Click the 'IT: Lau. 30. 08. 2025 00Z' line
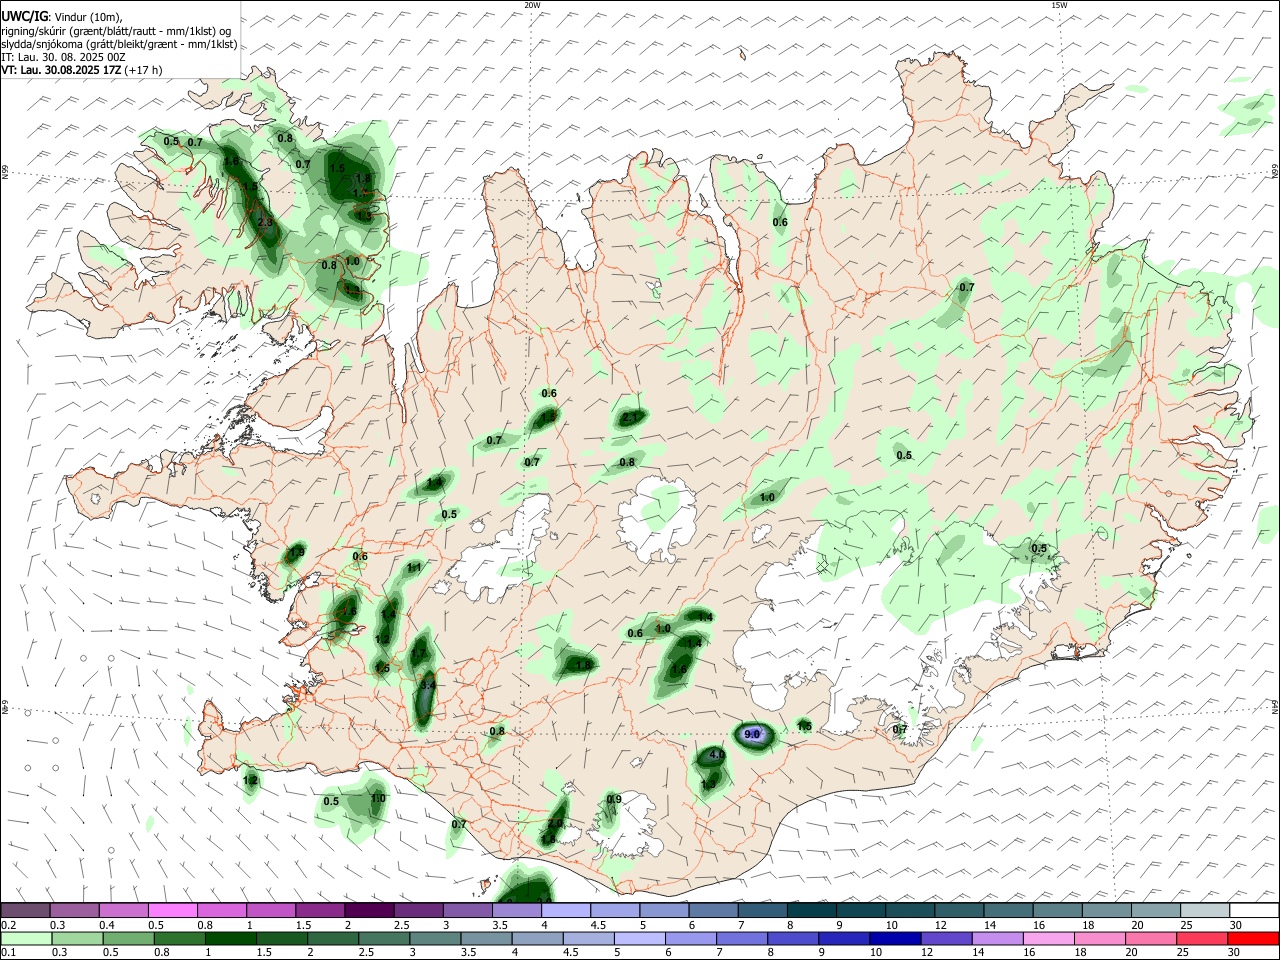 (x=63, y=57)
